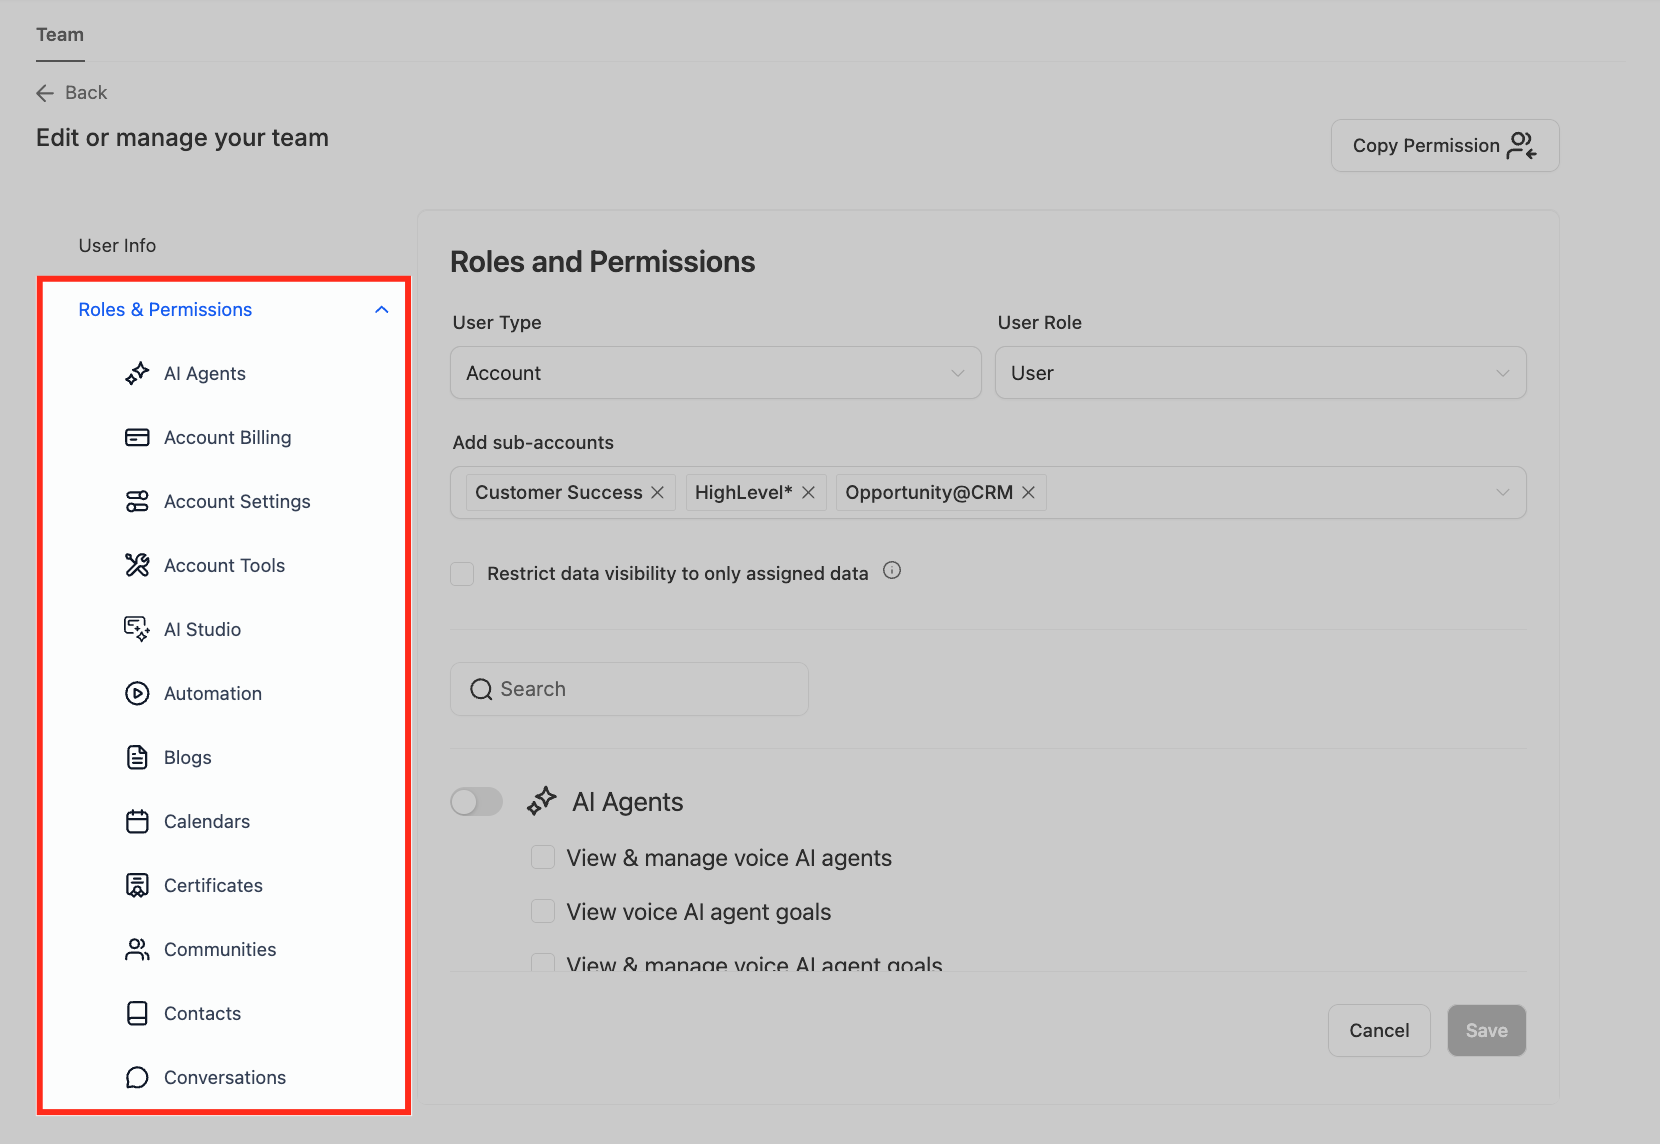Image resolution: width=1660 pixels, height=1144 pixels.
Task: Click the AI Agents section heading
Action: (628, 802)
